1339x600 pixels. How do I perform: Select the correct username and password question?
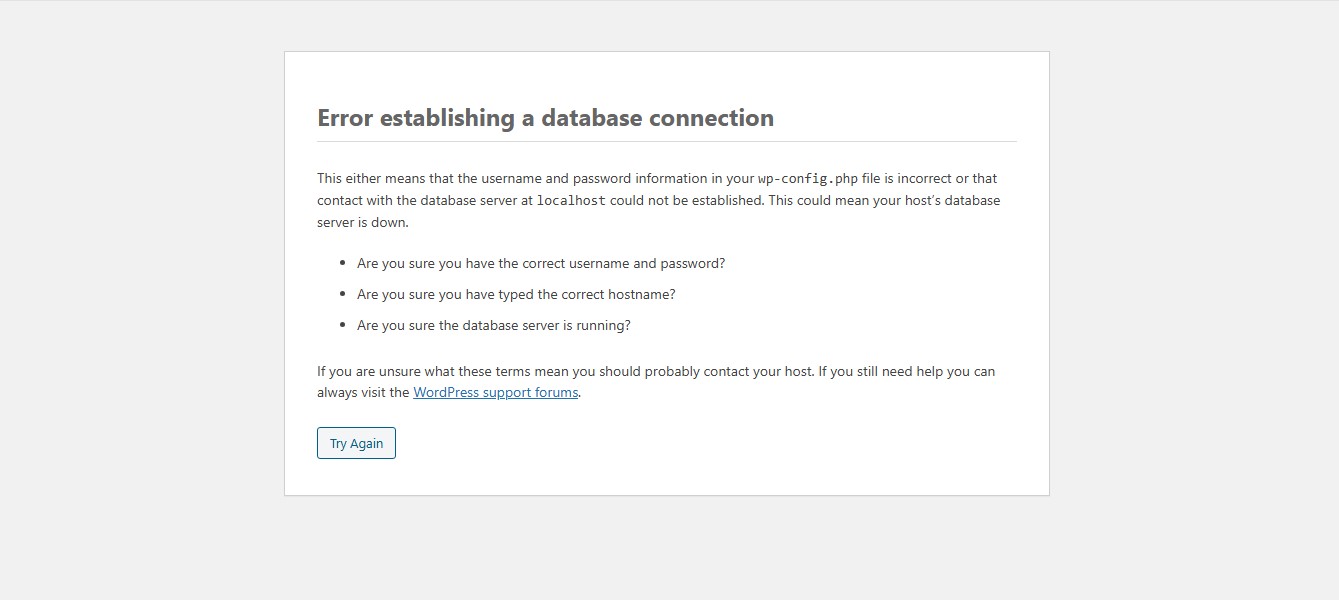[x=540, y=264]
